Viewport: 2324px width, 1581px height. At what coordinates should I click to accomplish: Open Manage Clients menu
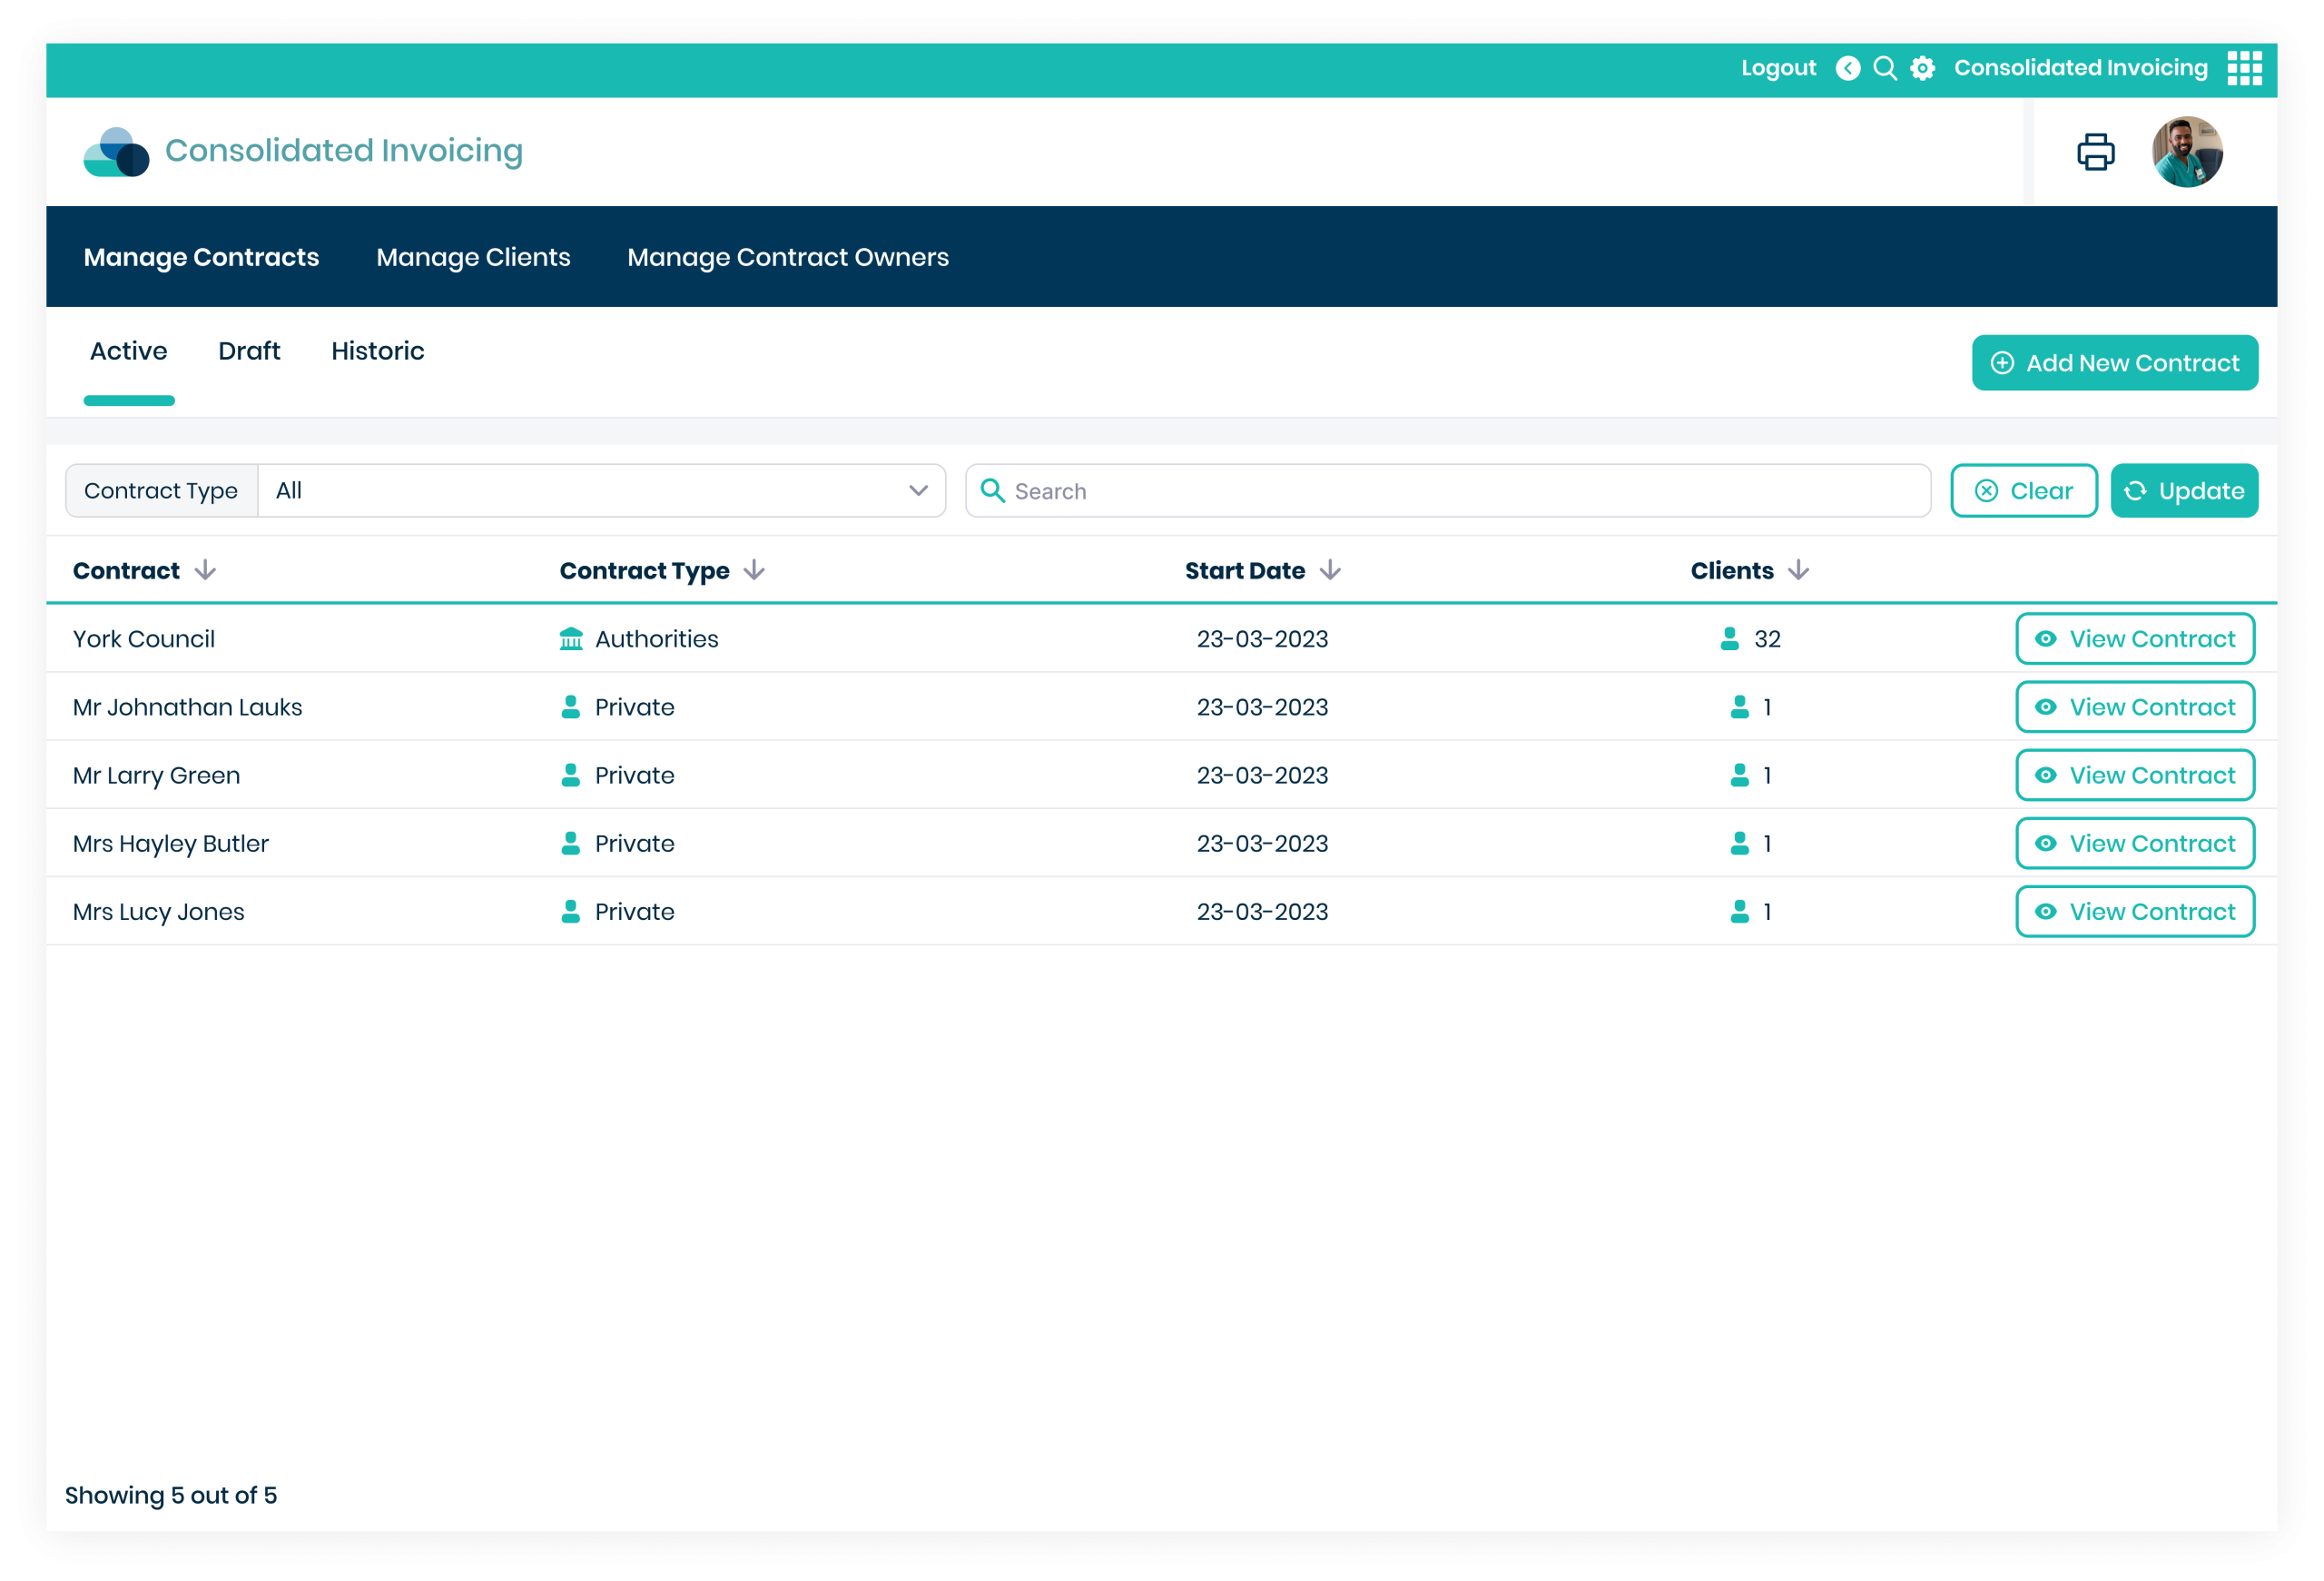point(473,257)
